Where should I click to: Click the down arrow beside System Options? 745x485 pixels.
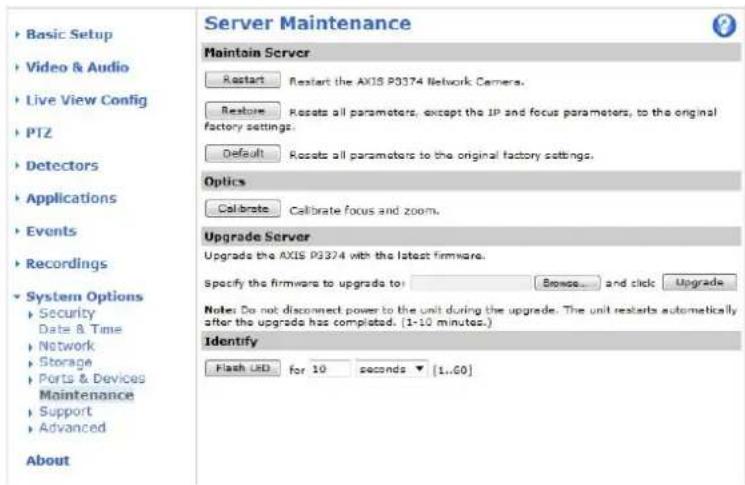point(17,297)
